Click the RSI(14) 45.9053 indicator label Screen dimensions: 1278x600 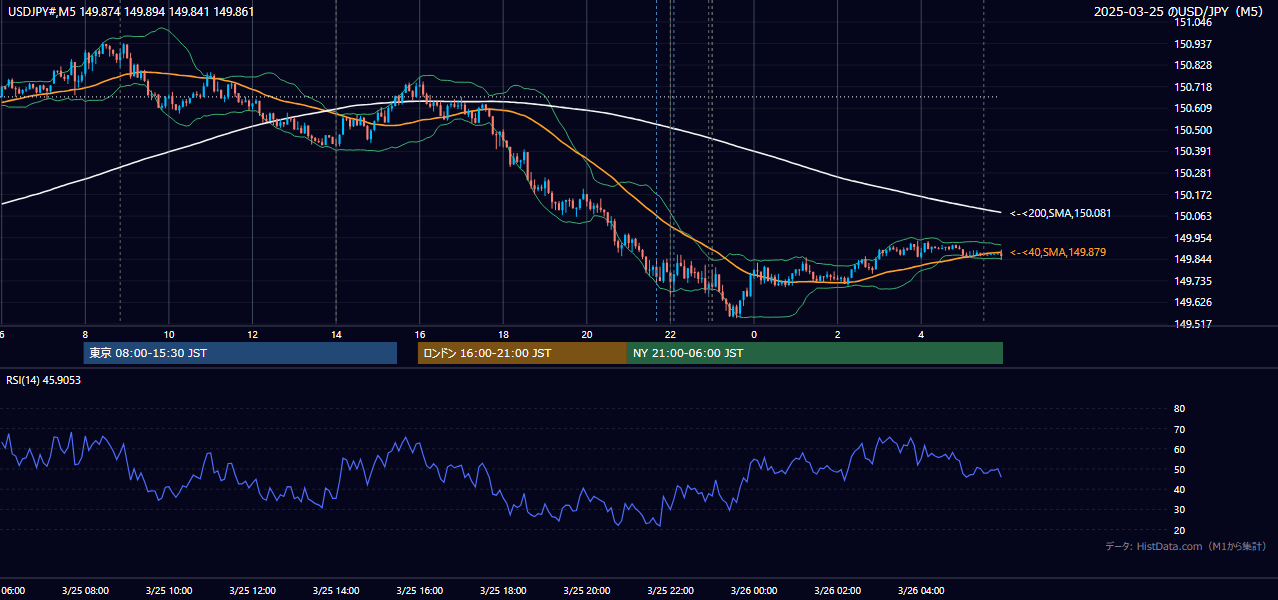coord(44,380)
